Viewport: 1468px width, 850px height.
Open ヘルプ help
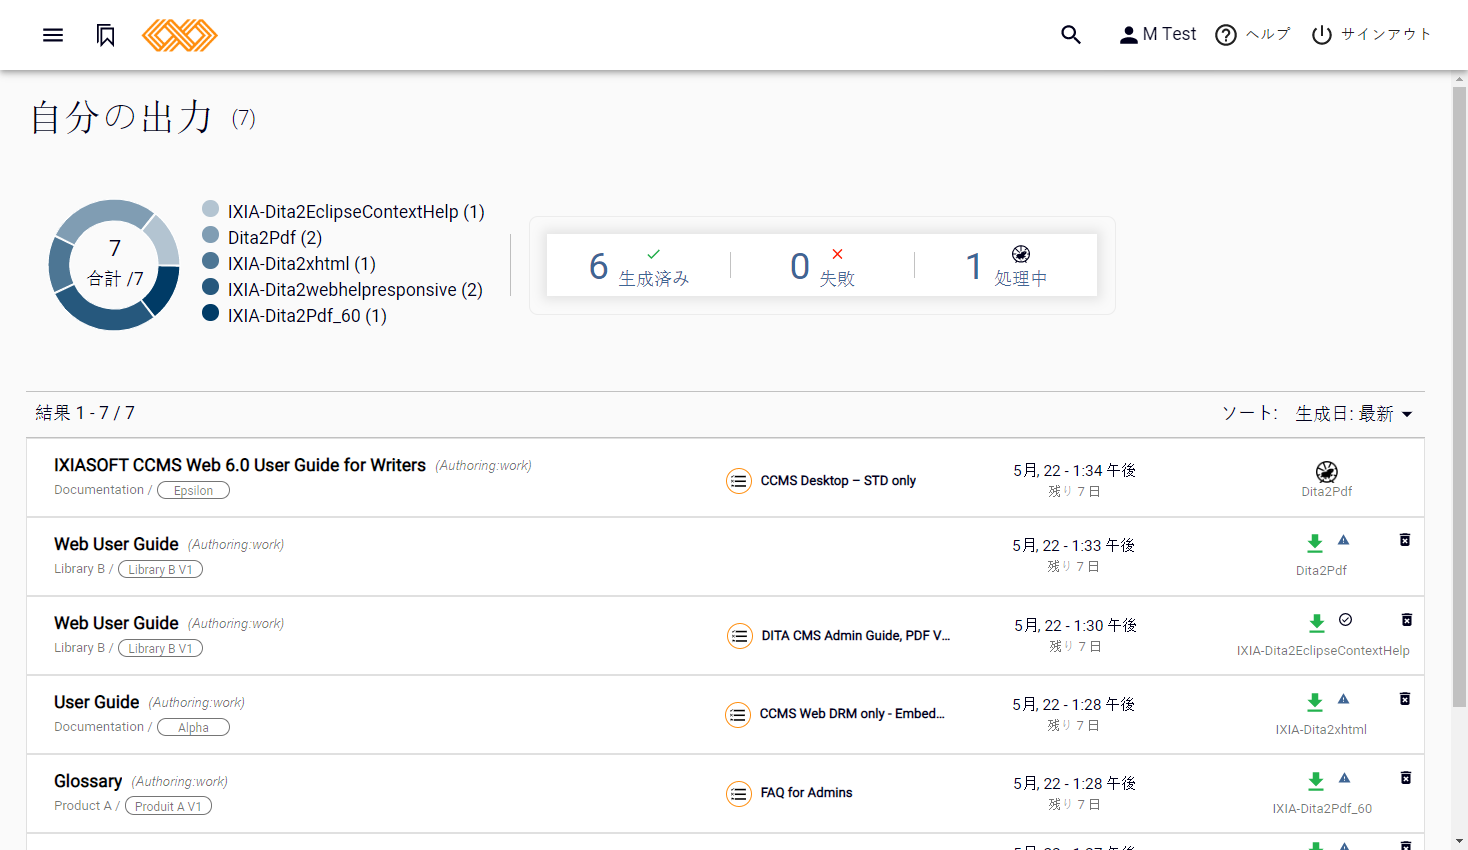pyautogui.click(x=1253, y=35)
